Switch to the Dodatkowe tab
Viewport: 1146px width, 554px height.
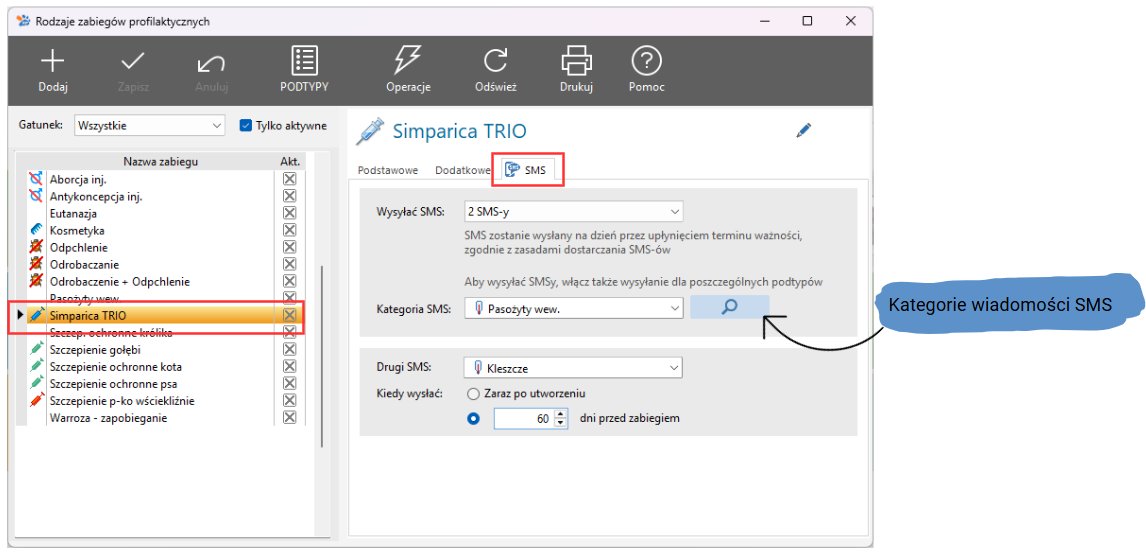click(462, 171)
